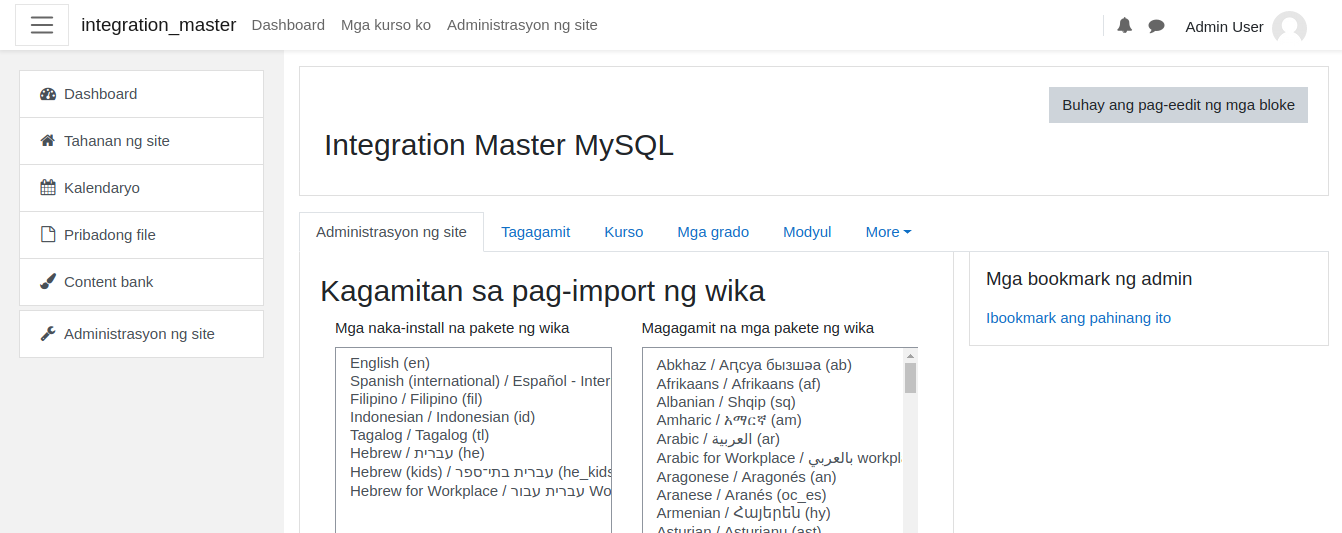This screenshot has height=533, width=1342.
Task: Click the Mga naka-install na pakete ng wika label
Action: point(452,328)
